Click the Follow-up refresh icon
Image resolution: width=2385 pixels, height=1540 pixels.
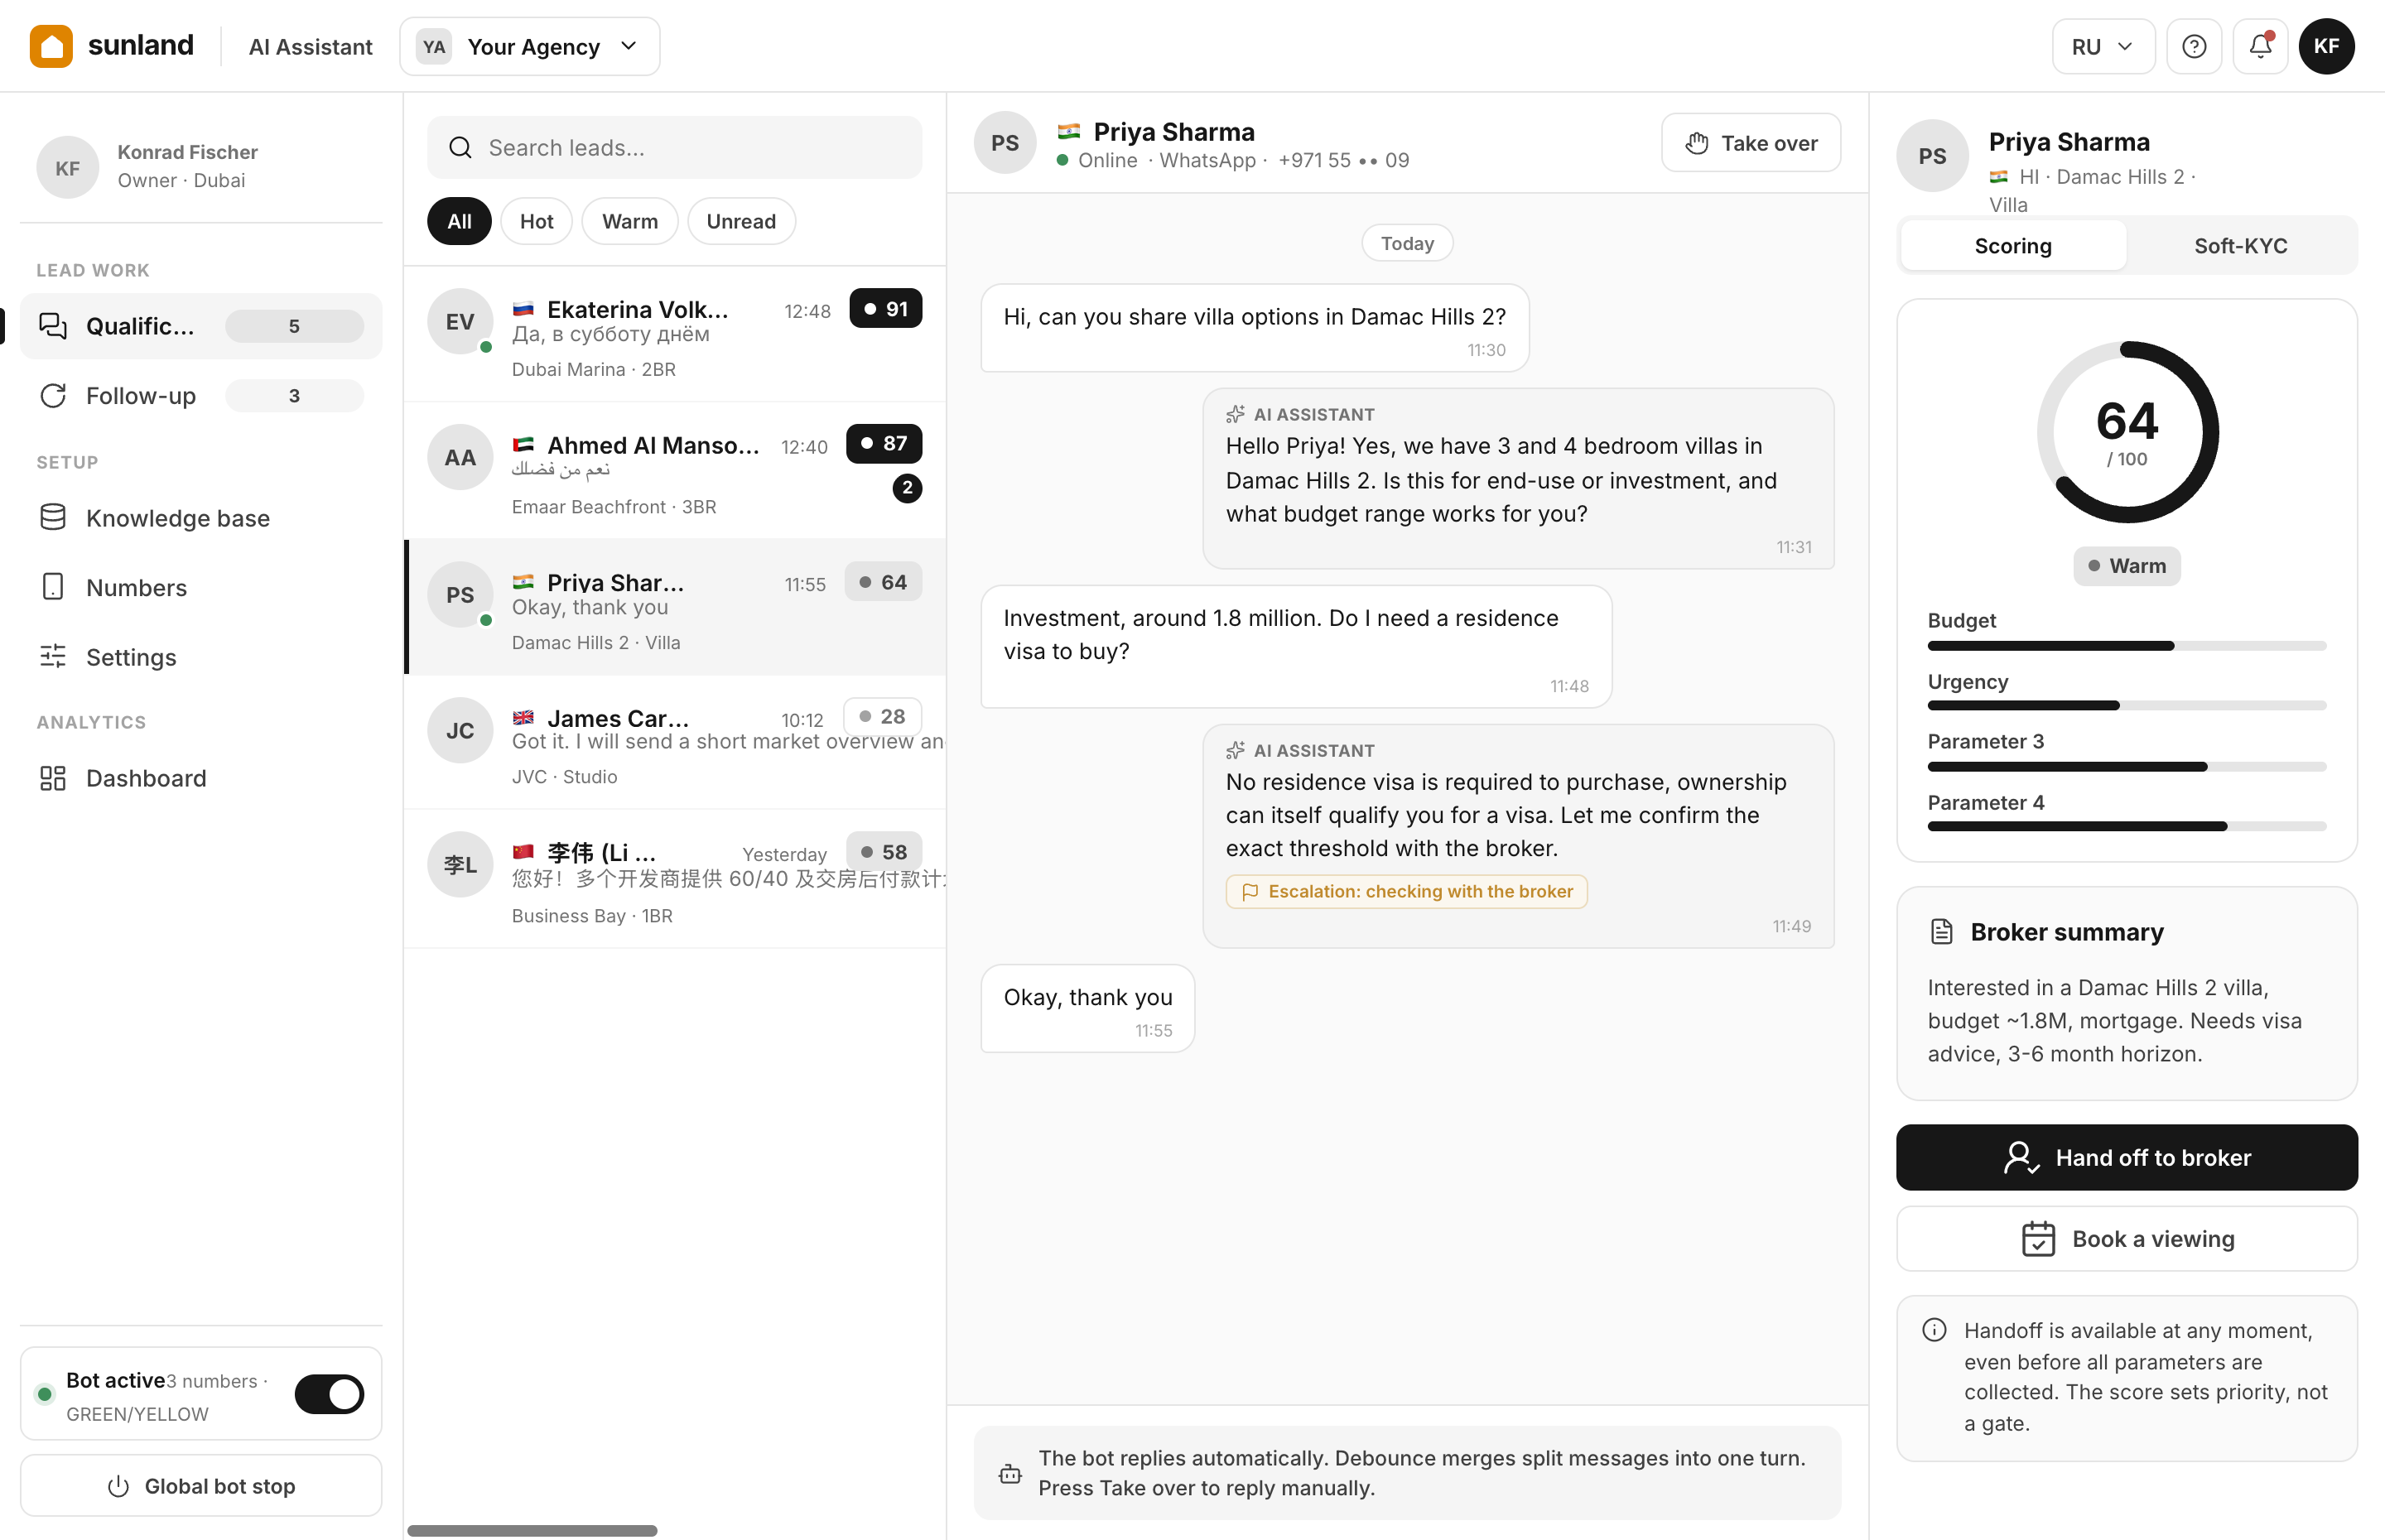click(53, 396)
